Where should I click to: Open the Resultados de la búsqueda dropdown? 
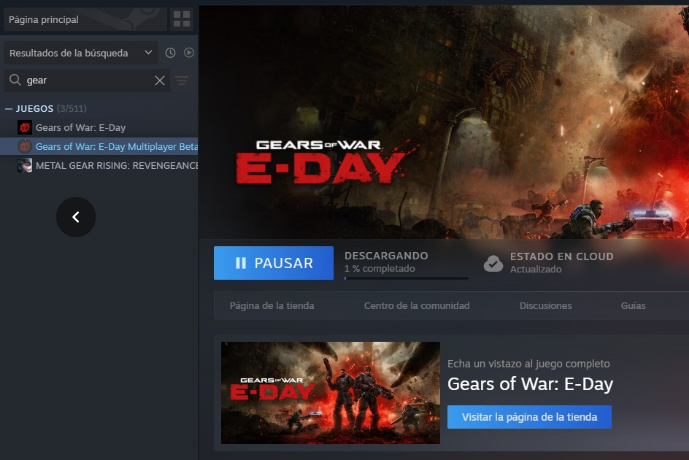[x=81, y=53]
